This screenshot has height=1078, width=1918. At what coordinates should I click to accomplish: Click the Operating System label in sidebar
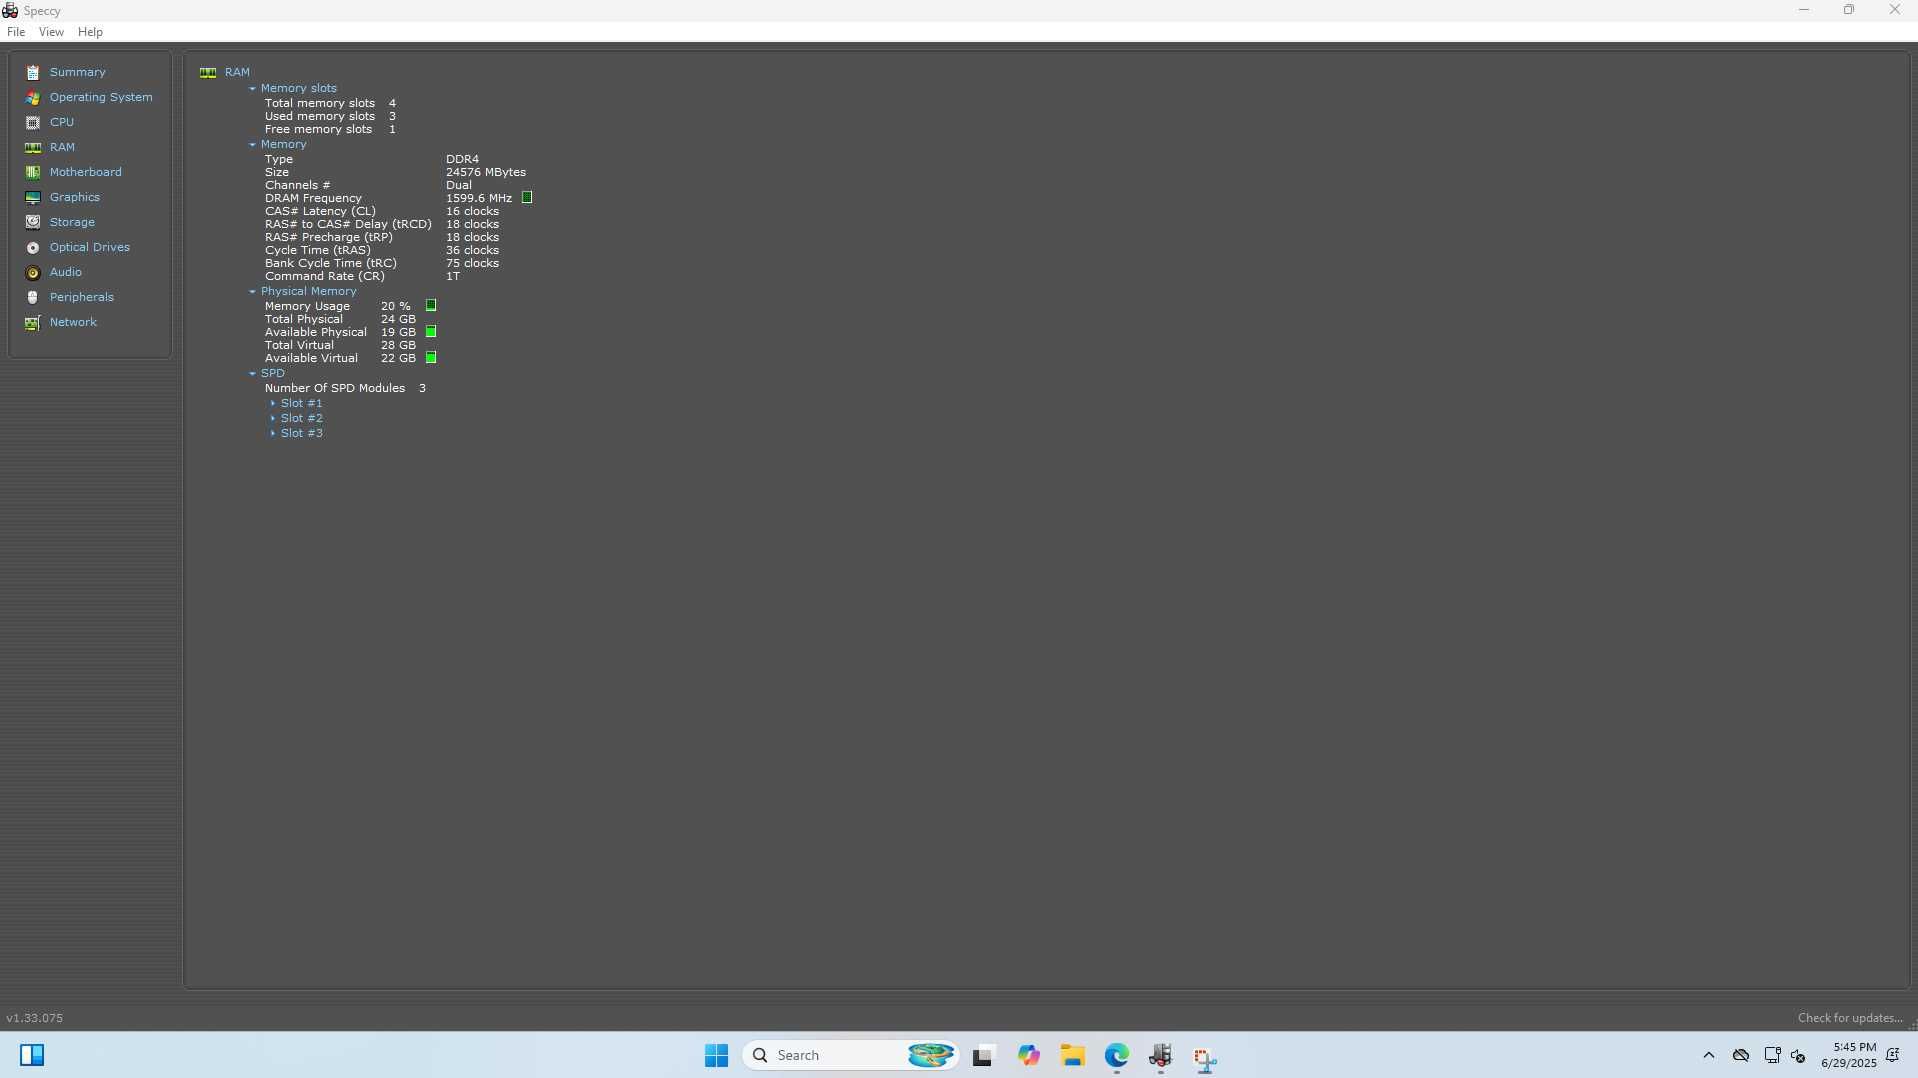coord(101,97)
